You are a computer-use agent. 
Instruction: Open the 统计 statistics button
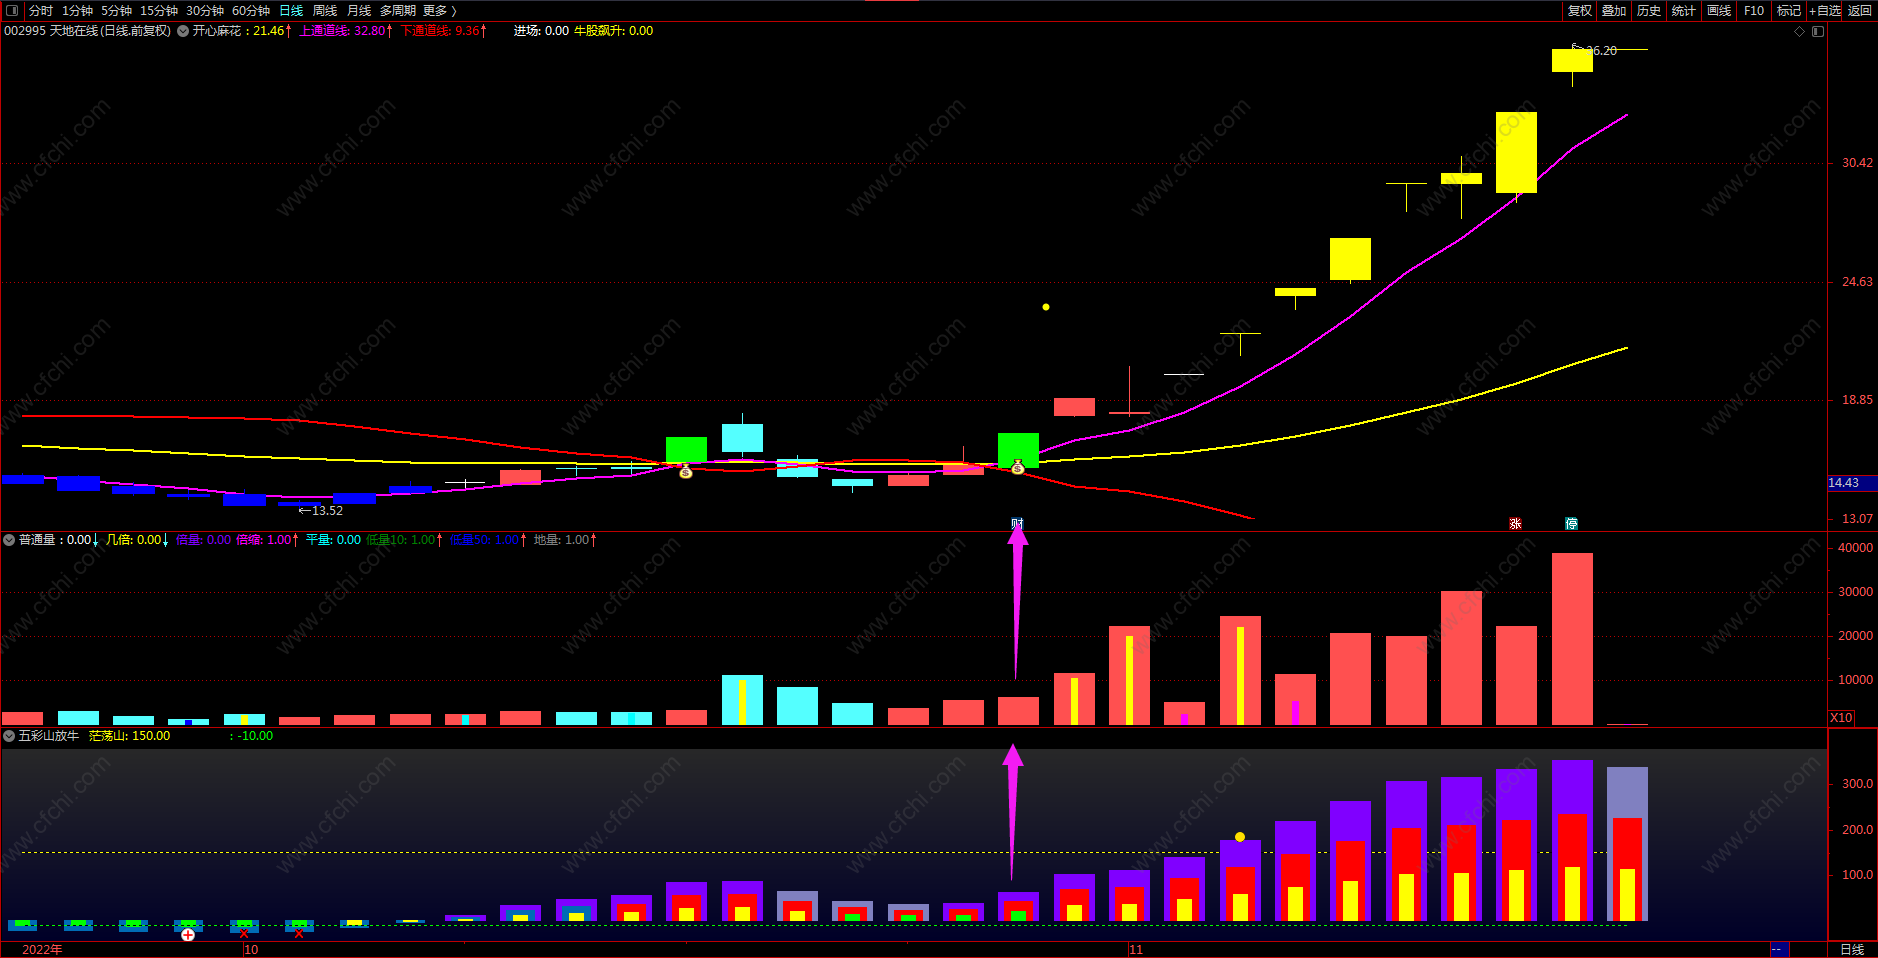point(1684,11)
